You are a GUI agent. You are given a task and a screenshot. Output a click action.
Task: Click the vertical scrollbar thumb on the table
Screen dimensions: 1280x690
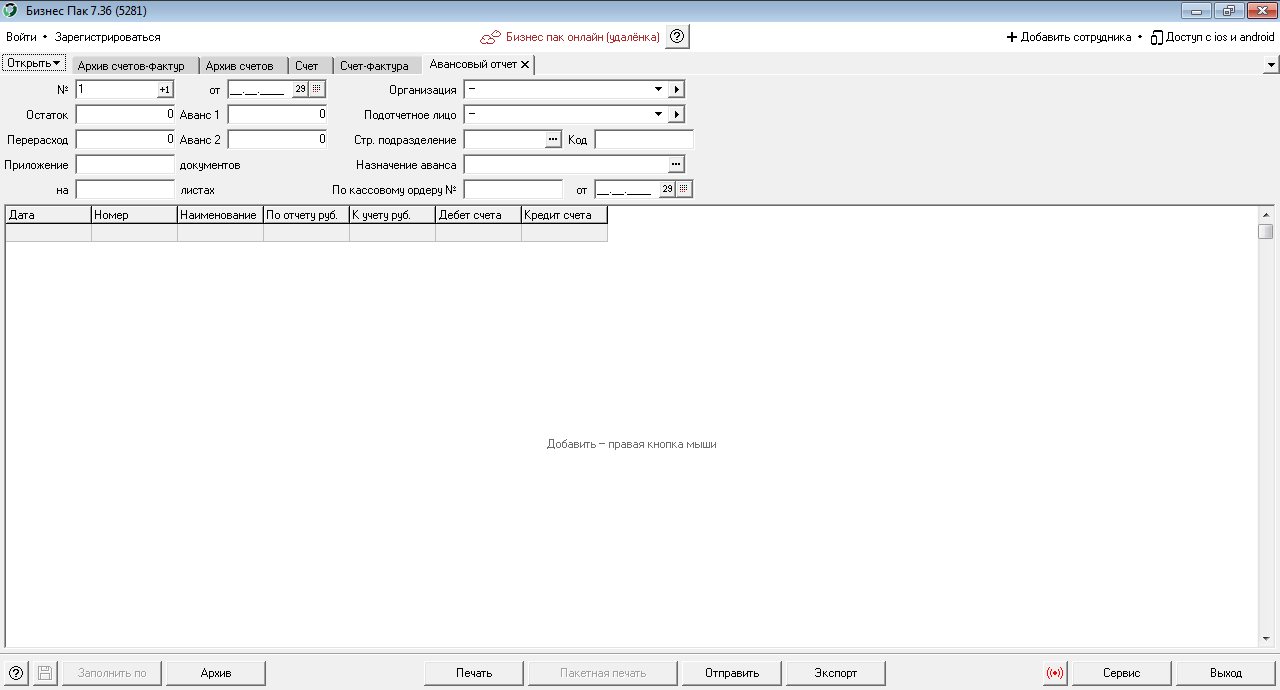tap(1266, 232)
